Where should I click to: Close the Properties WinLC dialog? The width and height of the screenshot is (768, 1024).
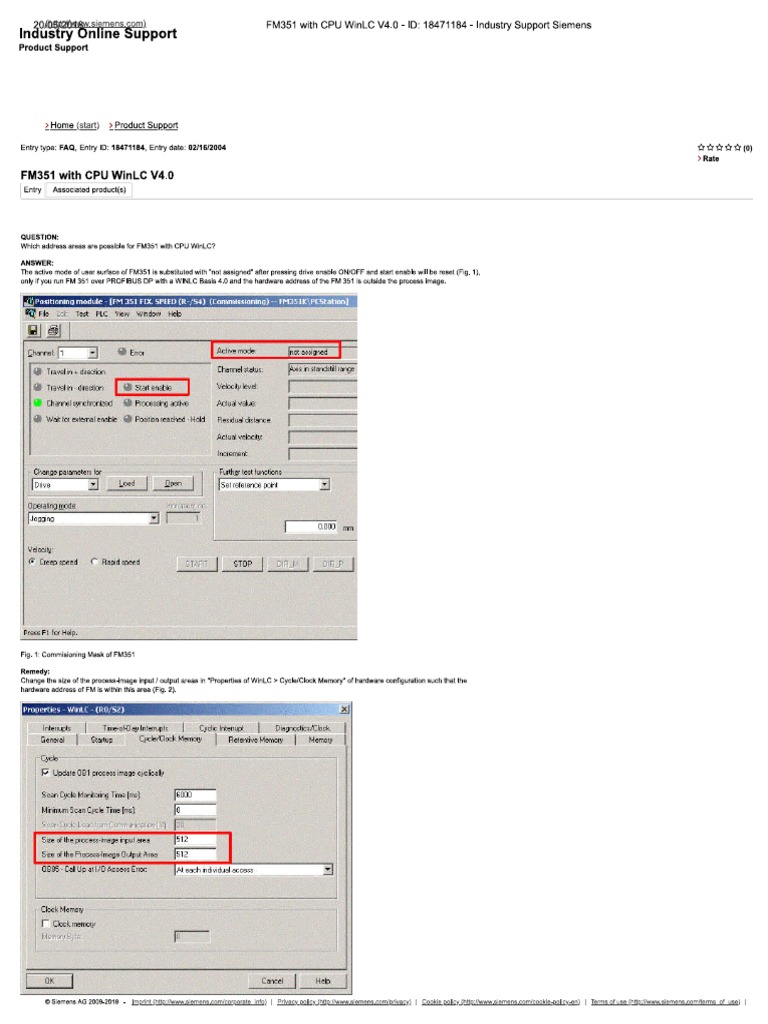click(x=344, y=709)
